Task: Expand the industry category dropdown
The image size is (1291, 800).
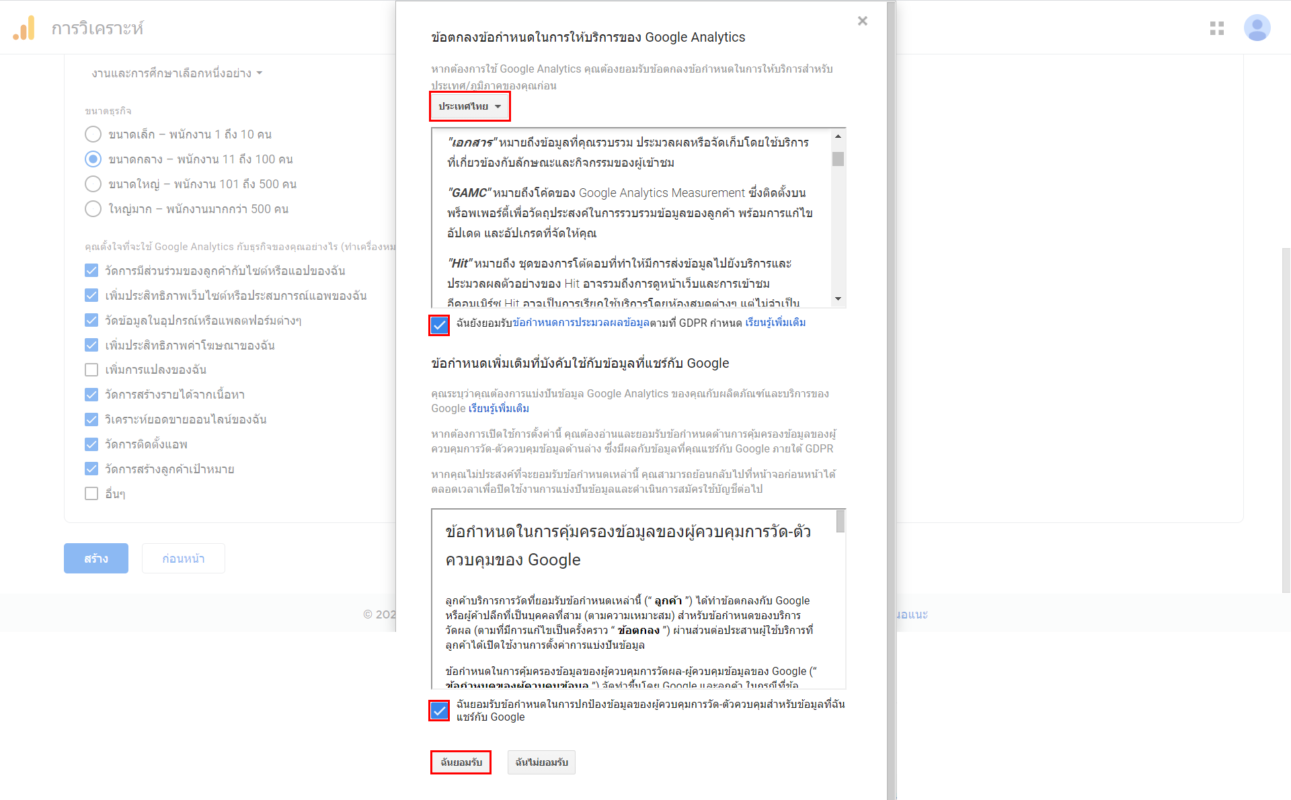Action: pos(177,73)
